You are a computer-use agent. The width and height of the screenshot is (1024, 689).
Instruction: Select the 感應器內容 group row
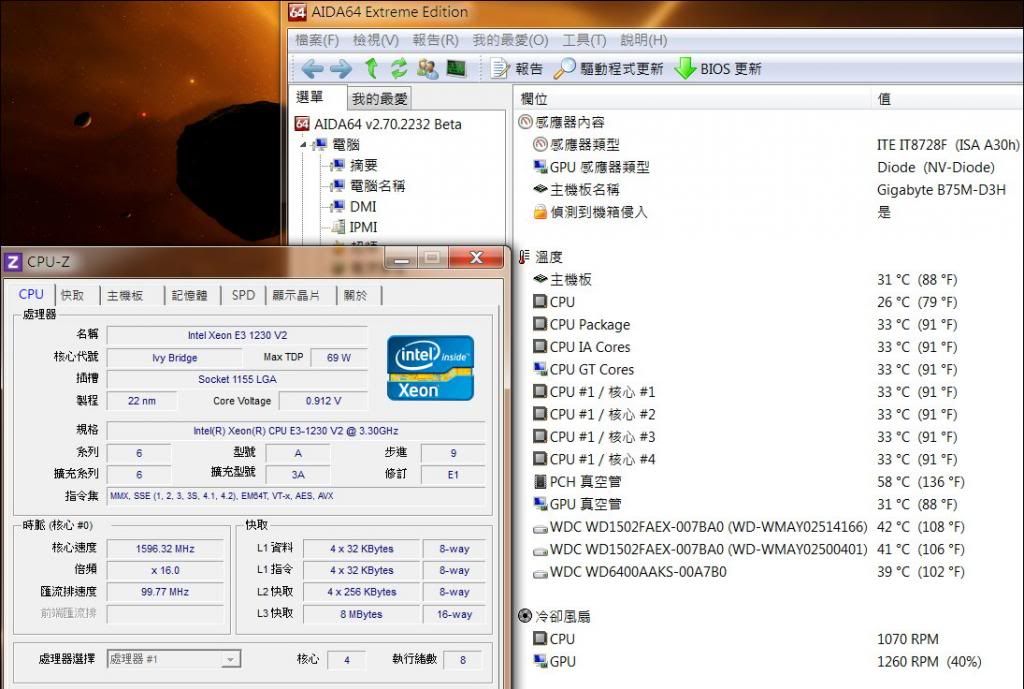point(769,122)
